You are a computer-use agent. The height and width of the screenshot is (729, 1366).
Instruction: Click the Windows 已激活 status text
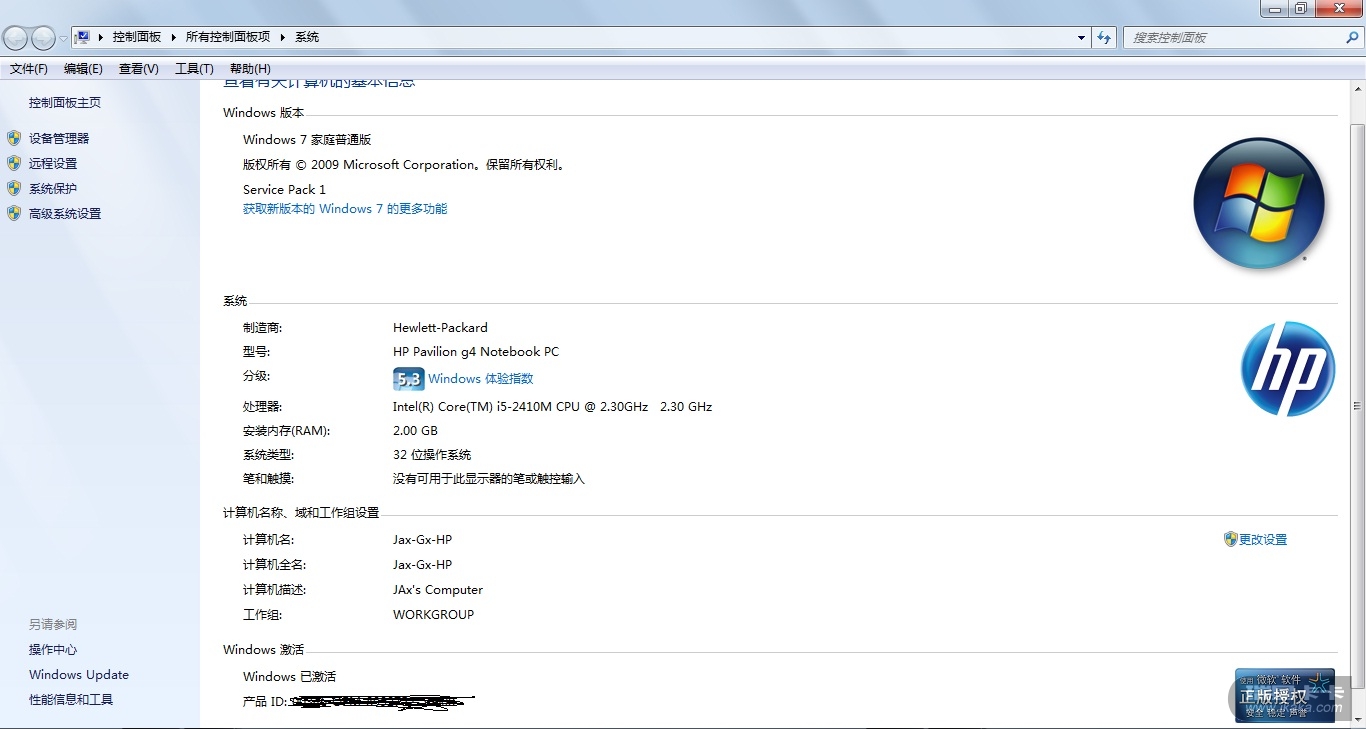pos(289,677)
